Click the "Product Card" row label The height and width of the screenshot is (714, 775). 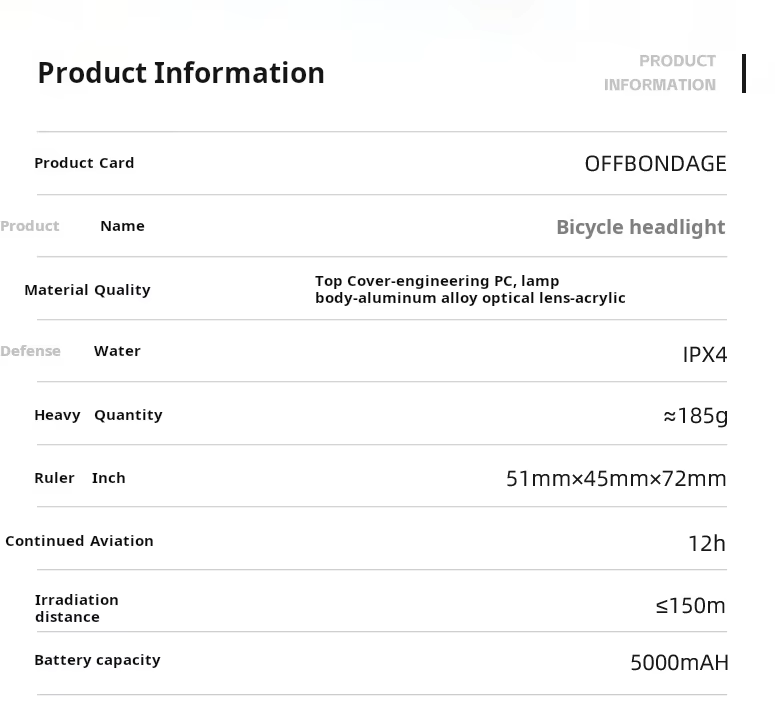84,163
